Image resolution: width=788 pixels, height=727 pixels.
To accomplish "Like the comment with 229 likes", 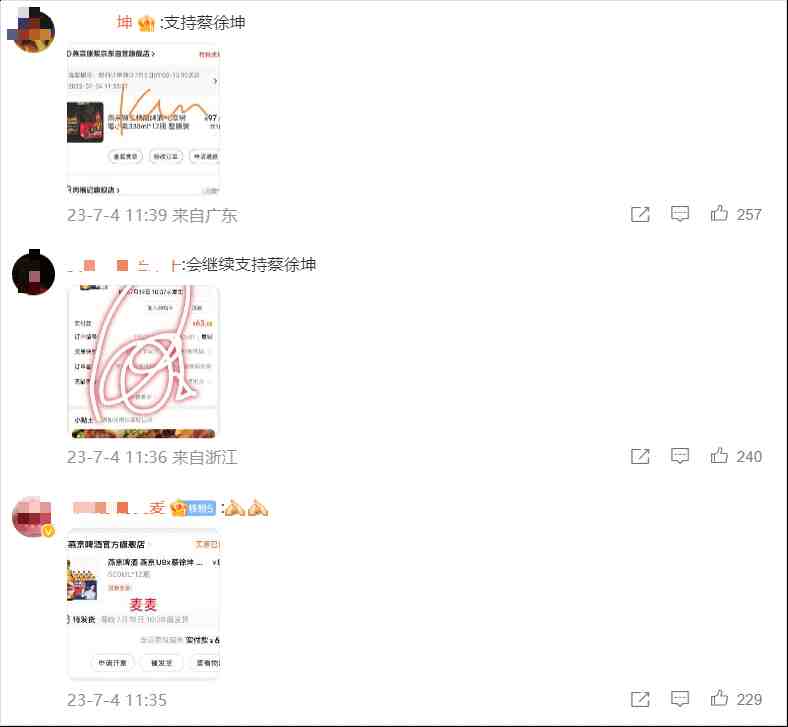I will pyautogui.click(x=719, y=698).
